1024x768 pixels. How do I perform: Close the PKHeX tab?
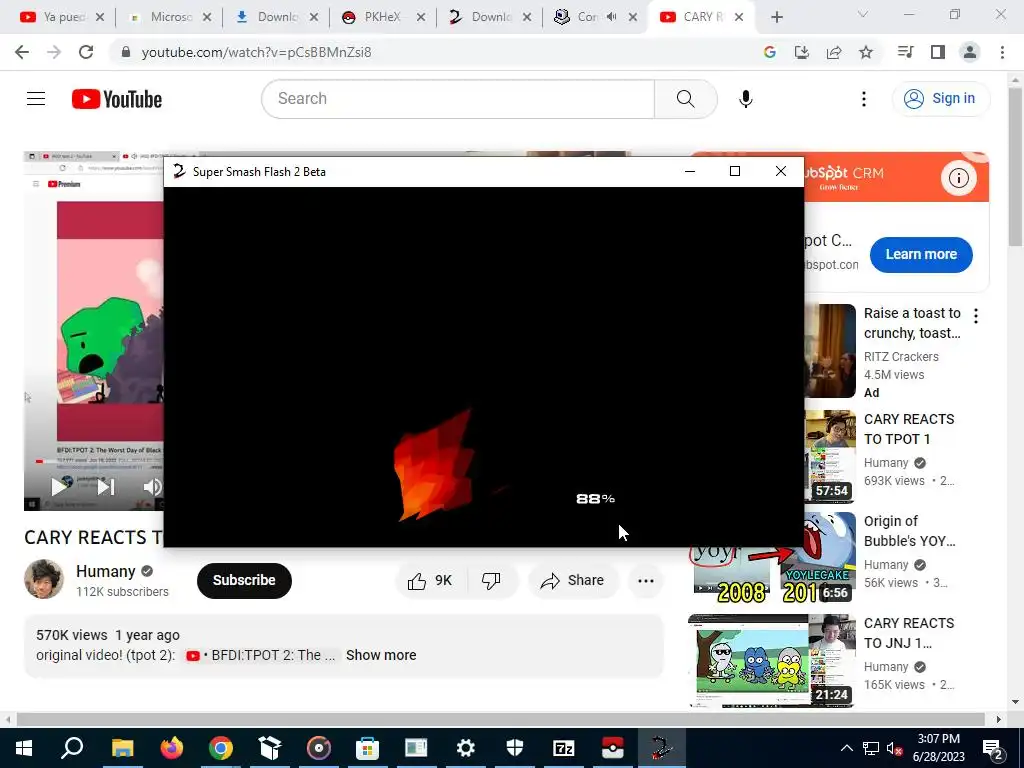click(x=421, y=17)
